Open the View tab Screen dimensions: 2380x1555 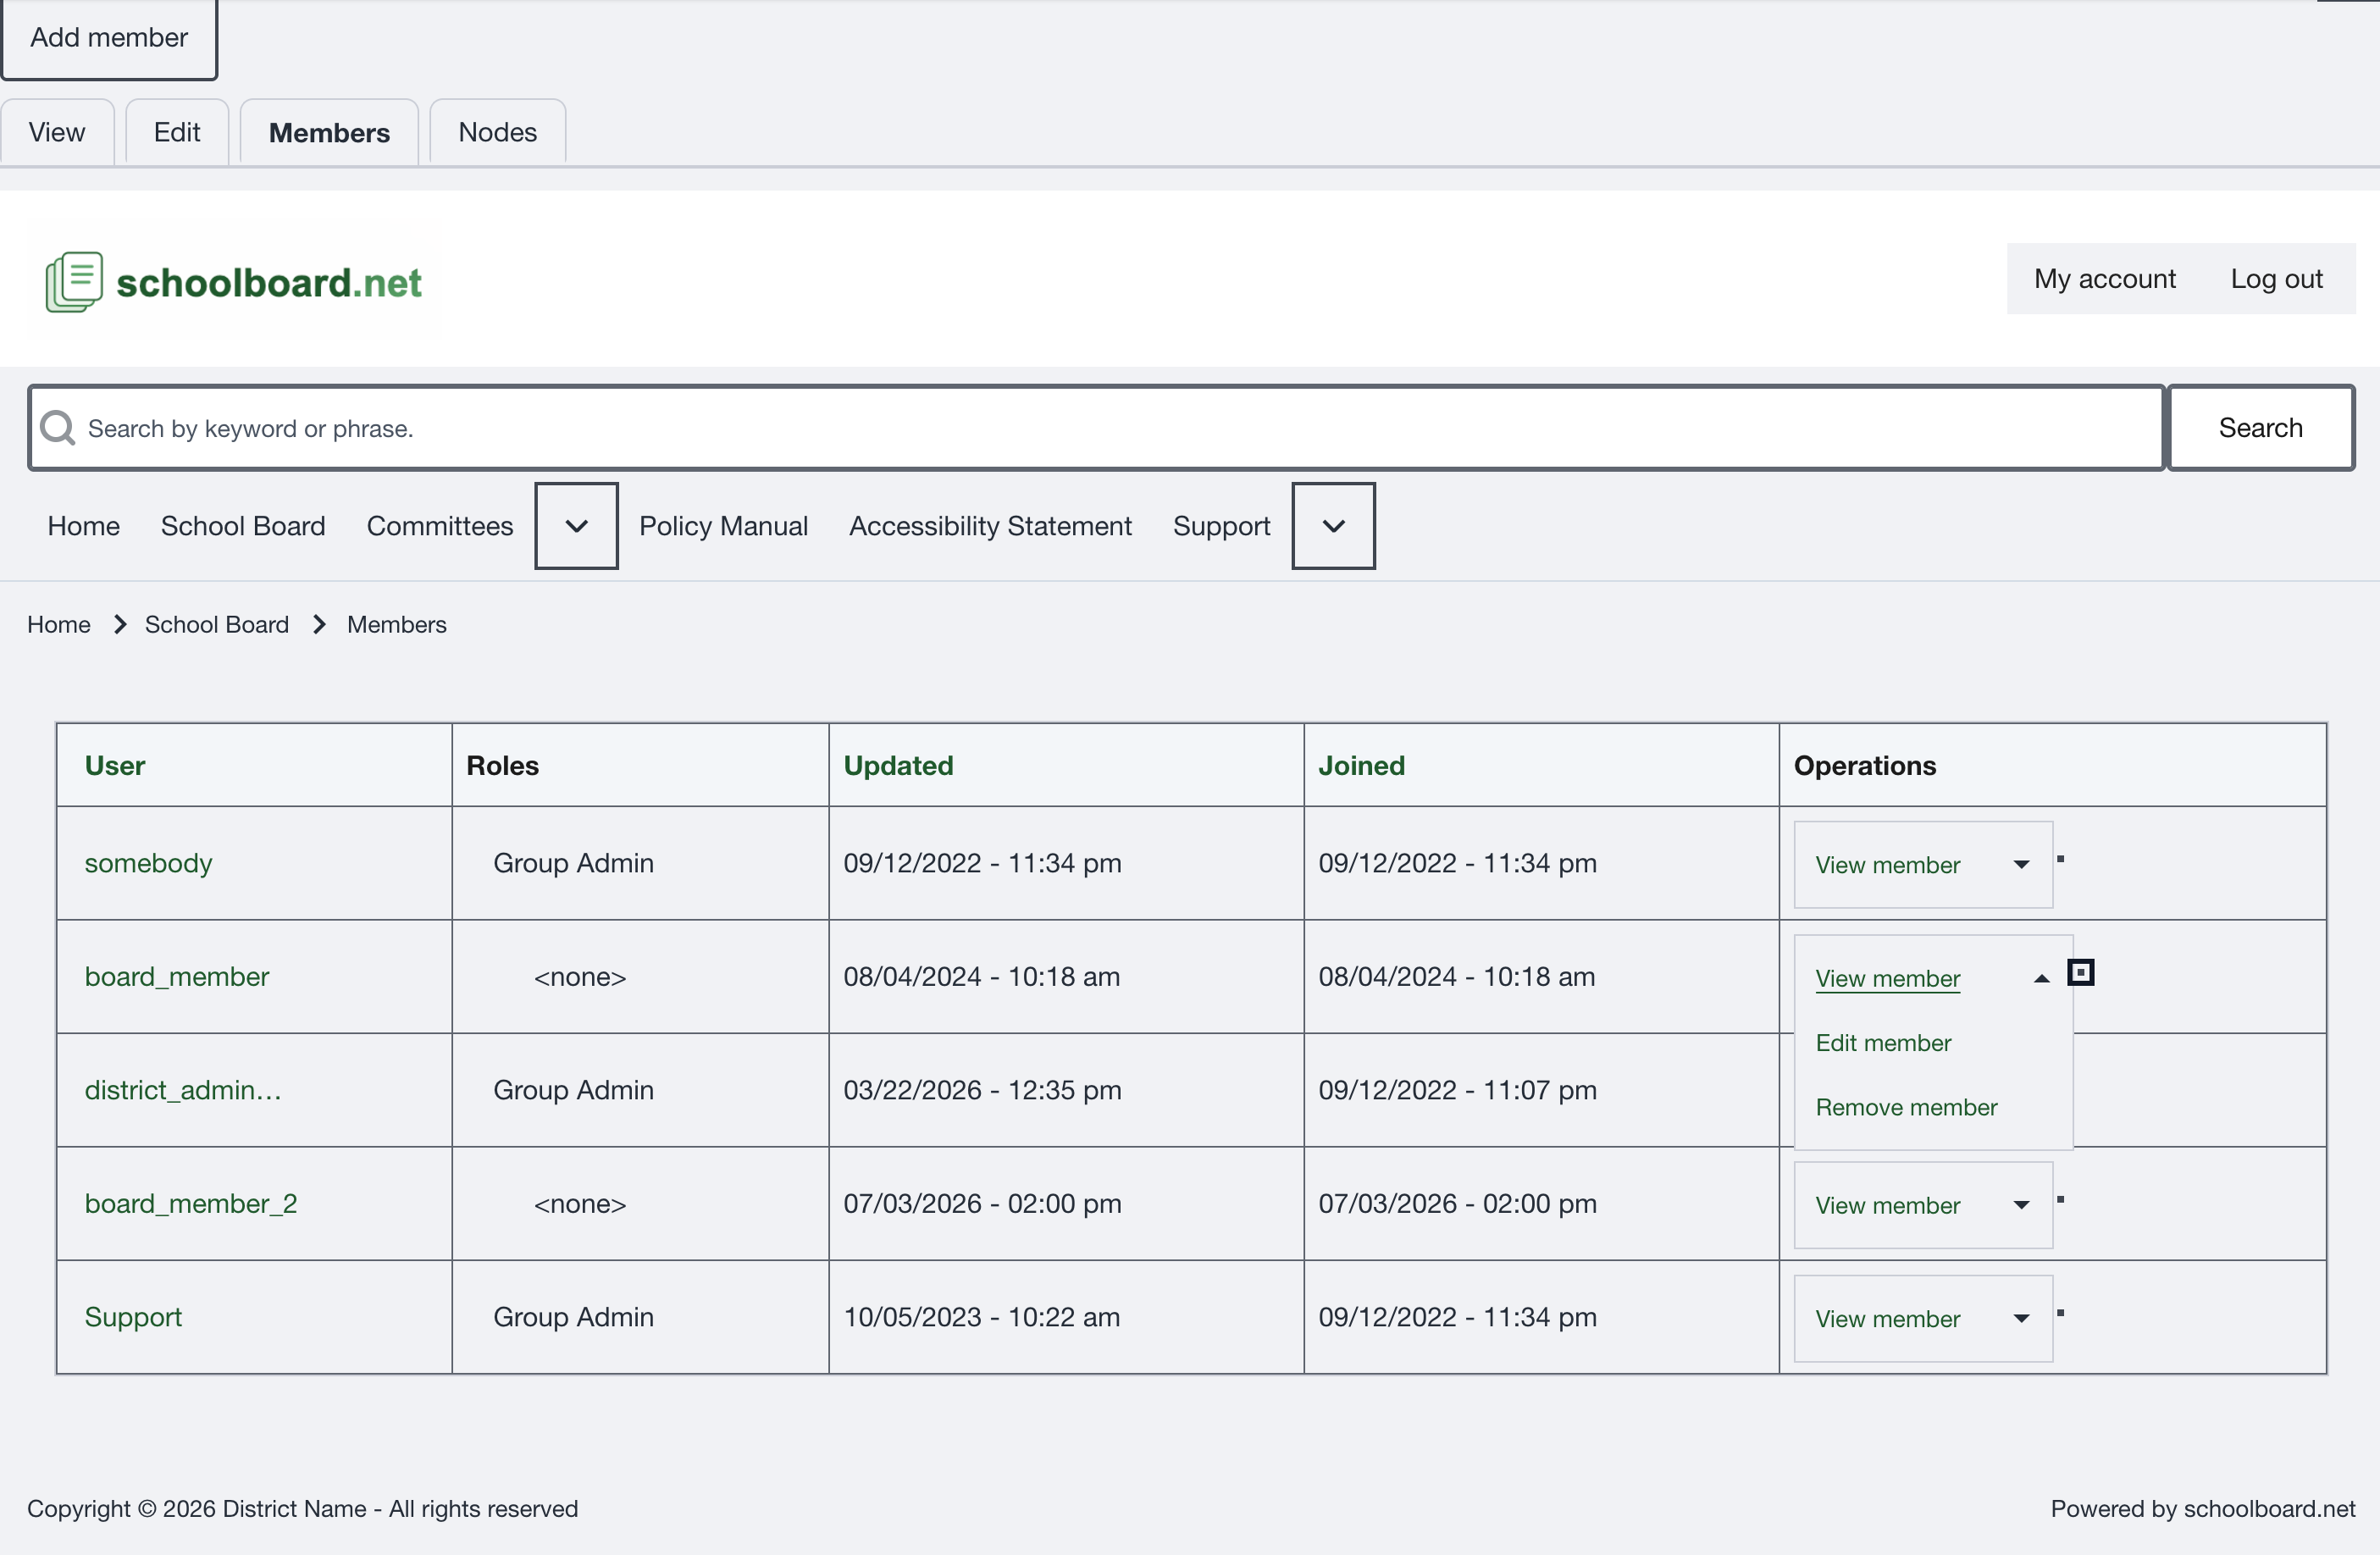pos(57,132)
